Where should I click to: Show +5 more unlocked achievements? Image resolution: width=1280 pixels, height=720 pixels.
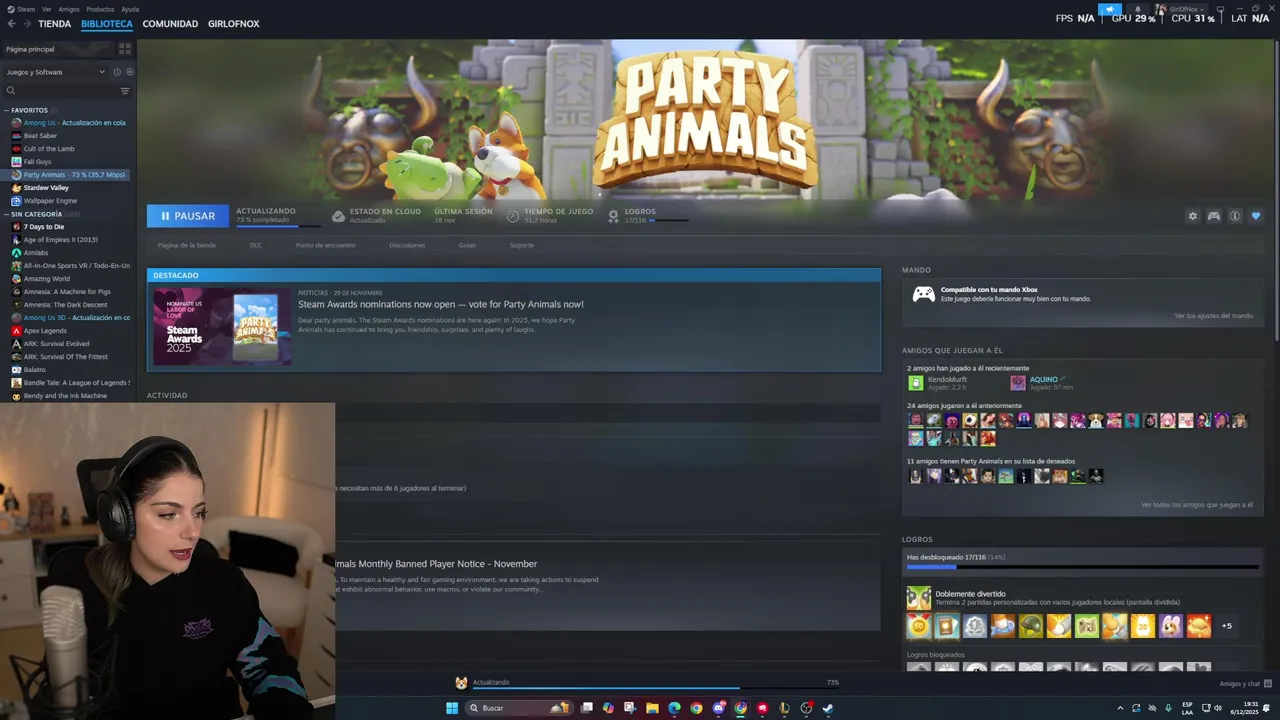[1227, 626]
